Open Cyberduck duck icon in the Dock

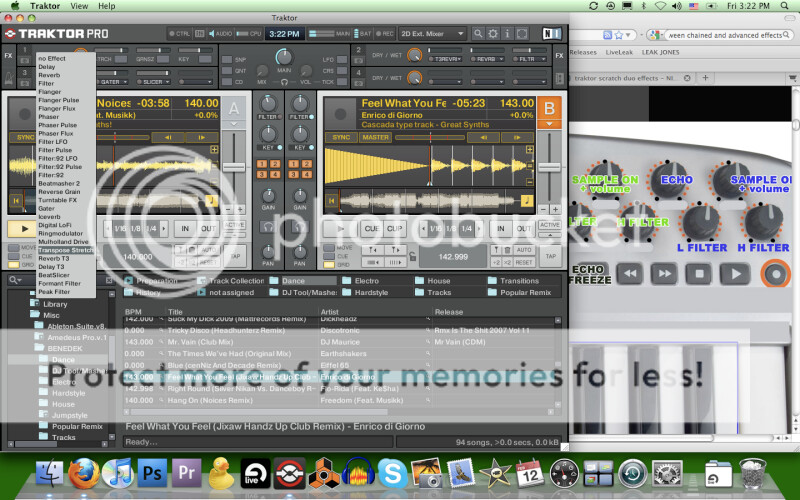click(221, 473)
